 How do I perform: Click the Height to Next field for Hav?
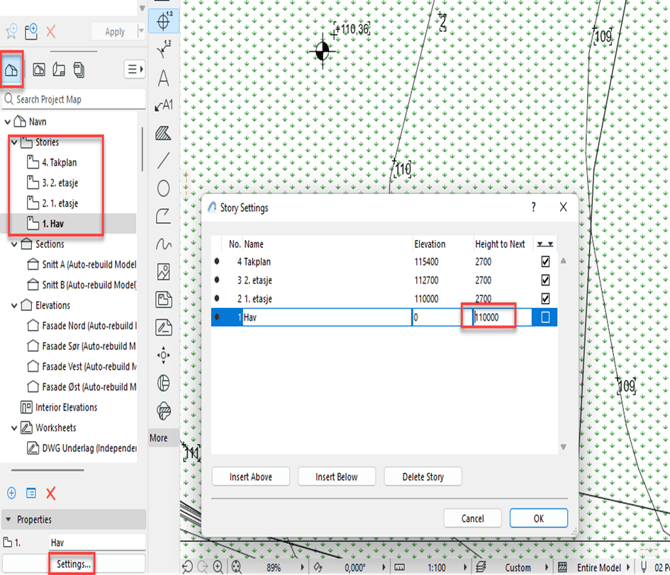coord(500,317)
